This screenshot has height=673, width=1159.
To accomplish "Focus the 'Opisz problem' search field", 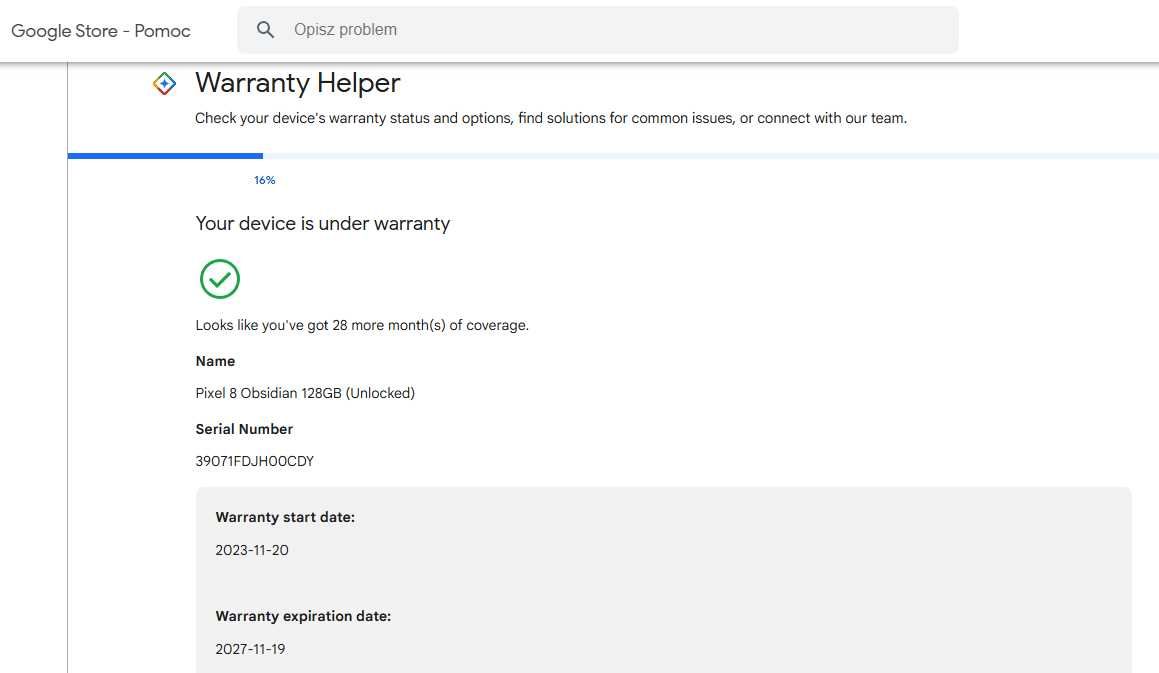I will [x=598, y=30].
